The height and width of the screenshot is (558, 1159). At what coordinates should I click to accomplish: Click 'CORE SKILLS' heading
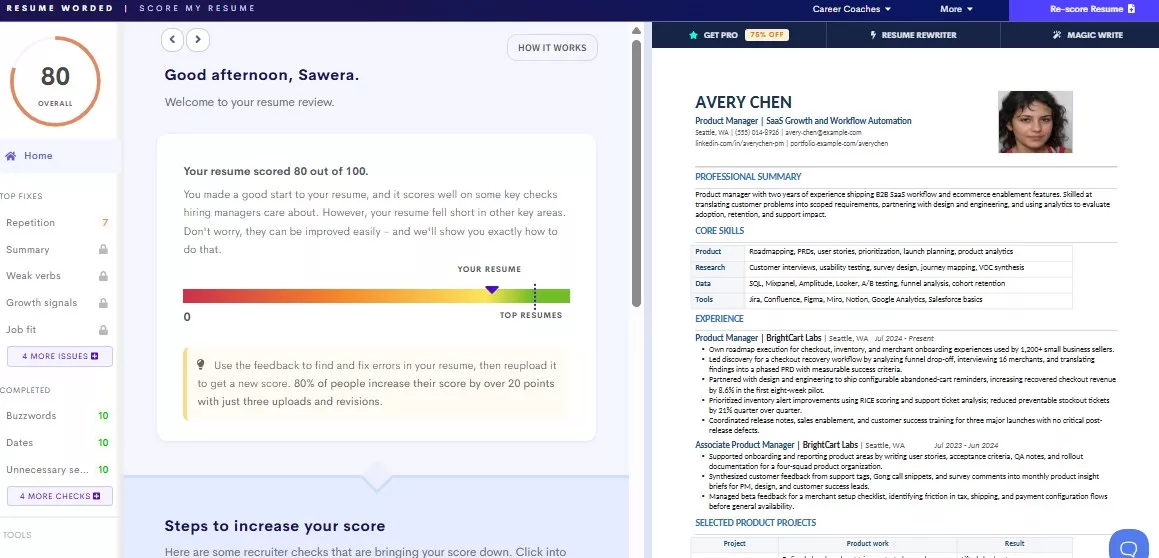click(719, 231)
